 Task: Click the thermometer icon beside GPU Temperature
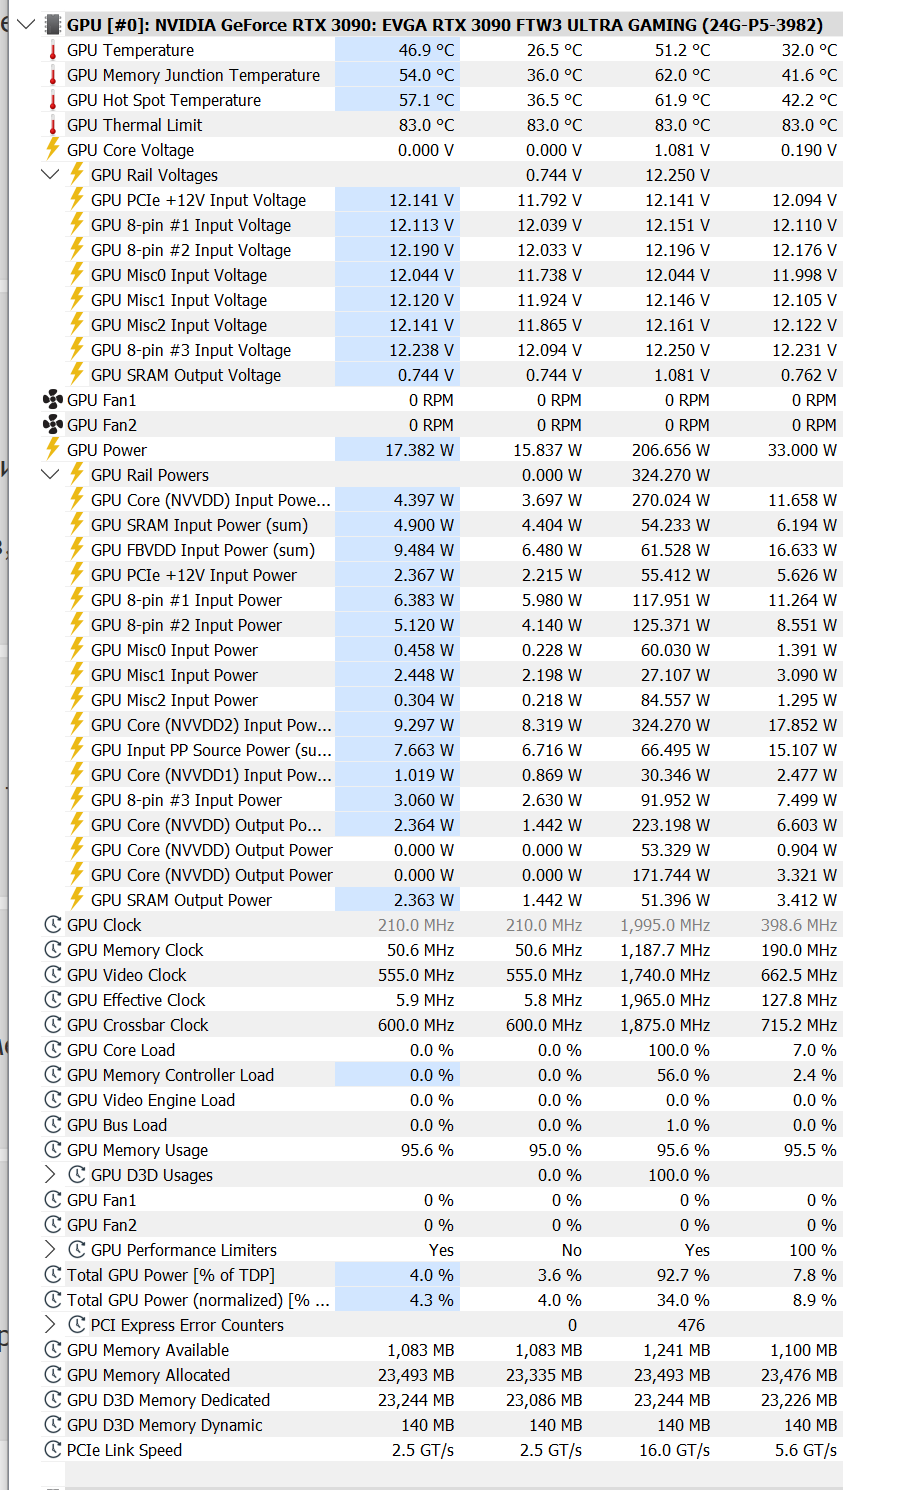click(x=53, y=50)
